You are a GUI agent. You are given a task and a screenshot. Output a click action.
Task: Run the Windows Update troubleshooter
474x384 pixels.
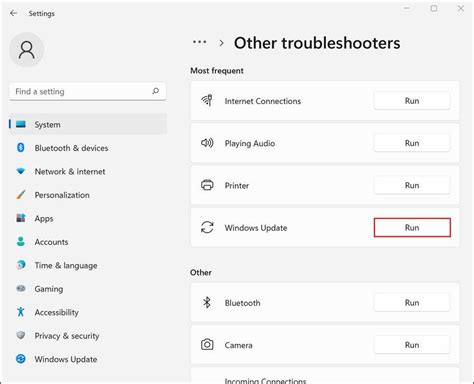coord(412,228)
